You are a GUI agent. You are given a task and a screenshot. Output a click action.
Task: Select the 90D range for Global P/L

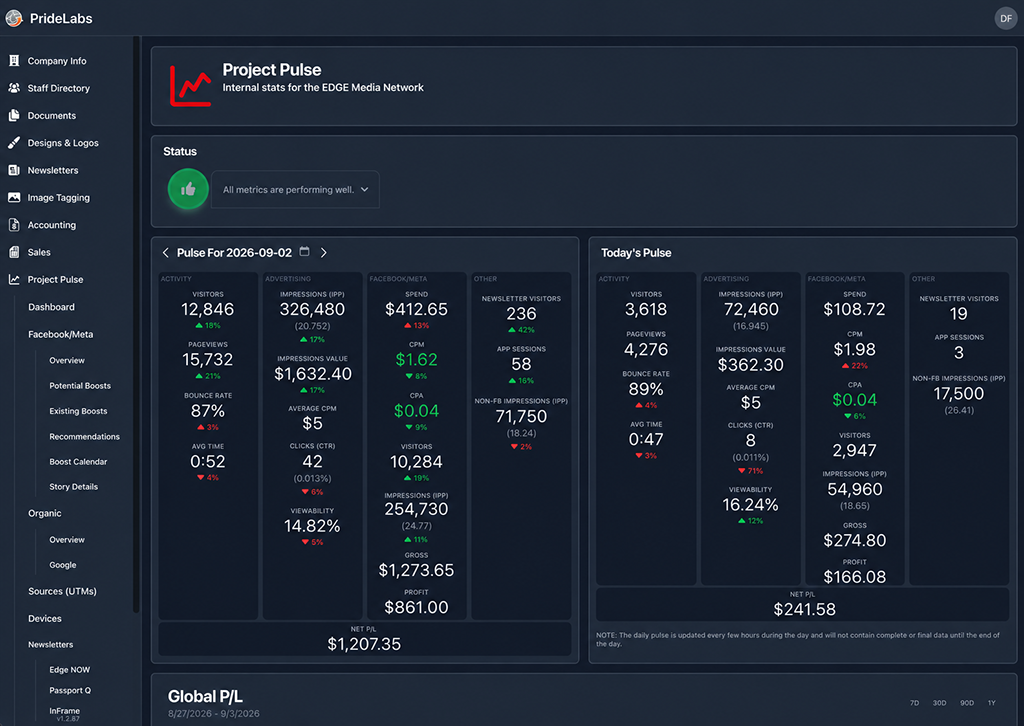click(967, 703)
